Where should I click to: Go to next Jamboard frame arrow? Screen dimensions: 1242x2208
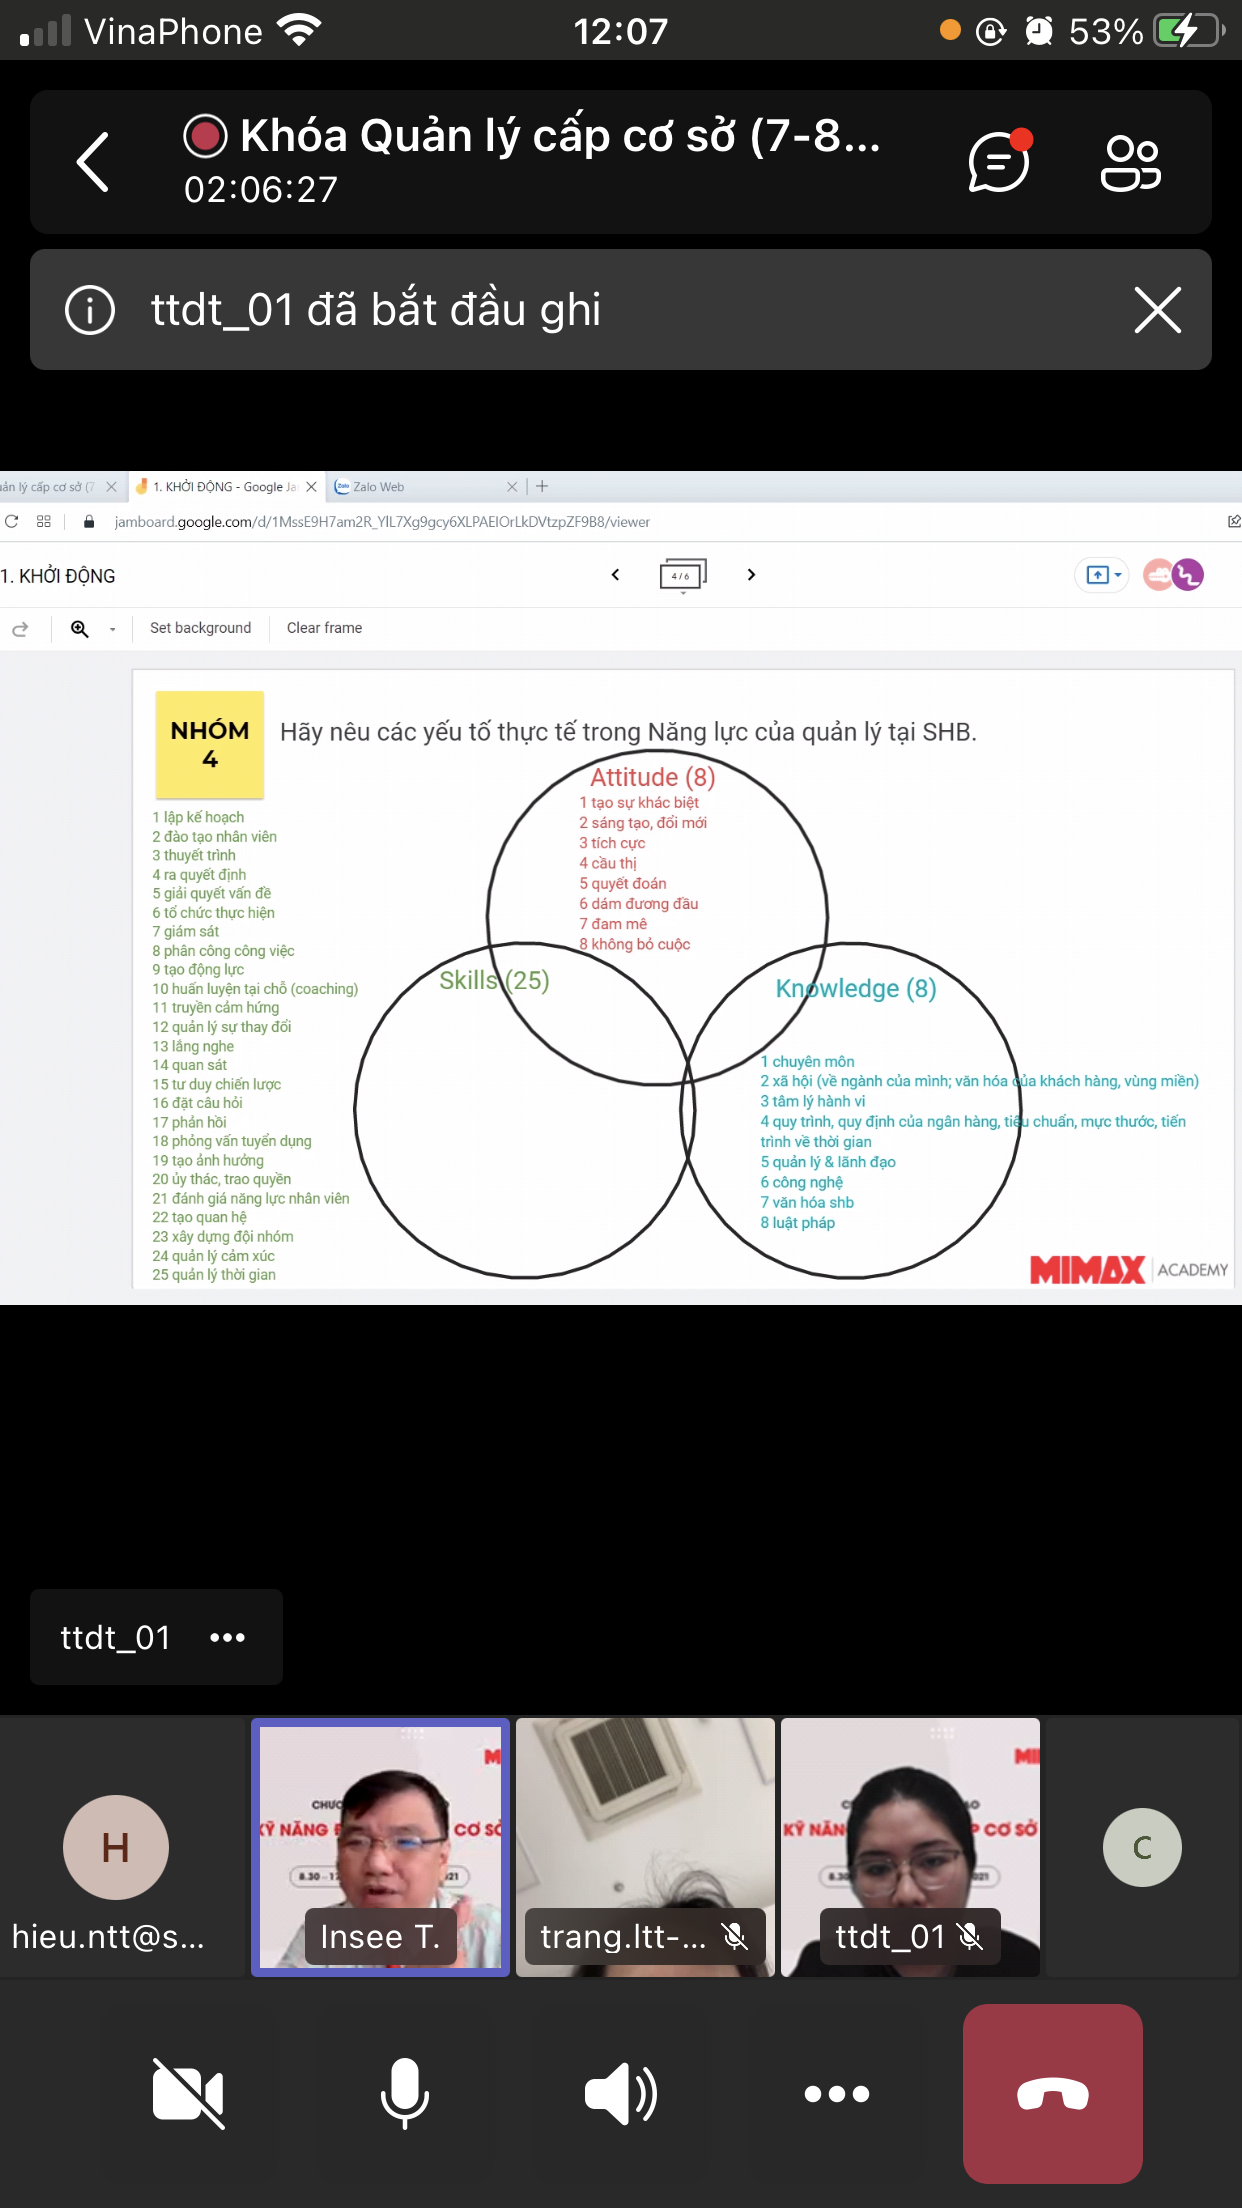(x=751, y=575)
